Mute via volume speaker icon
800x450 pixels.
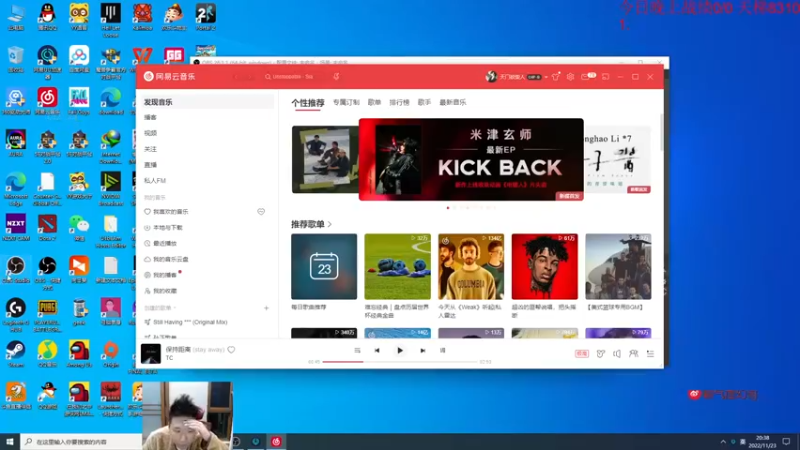[617, 354]
